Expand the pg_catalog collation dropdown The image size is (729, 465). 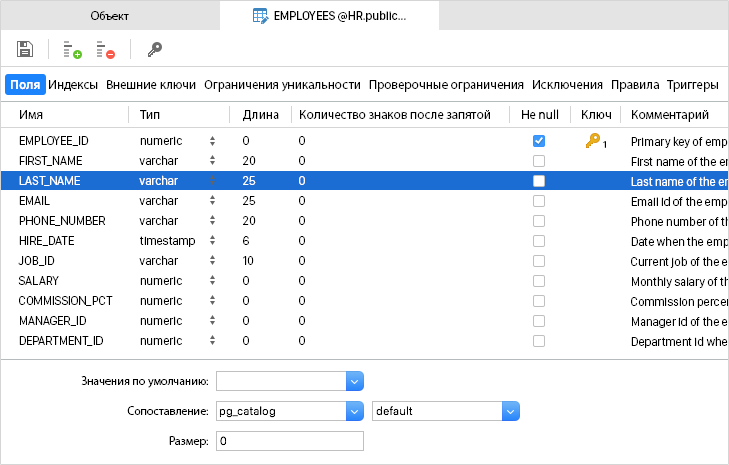[353, 411]
